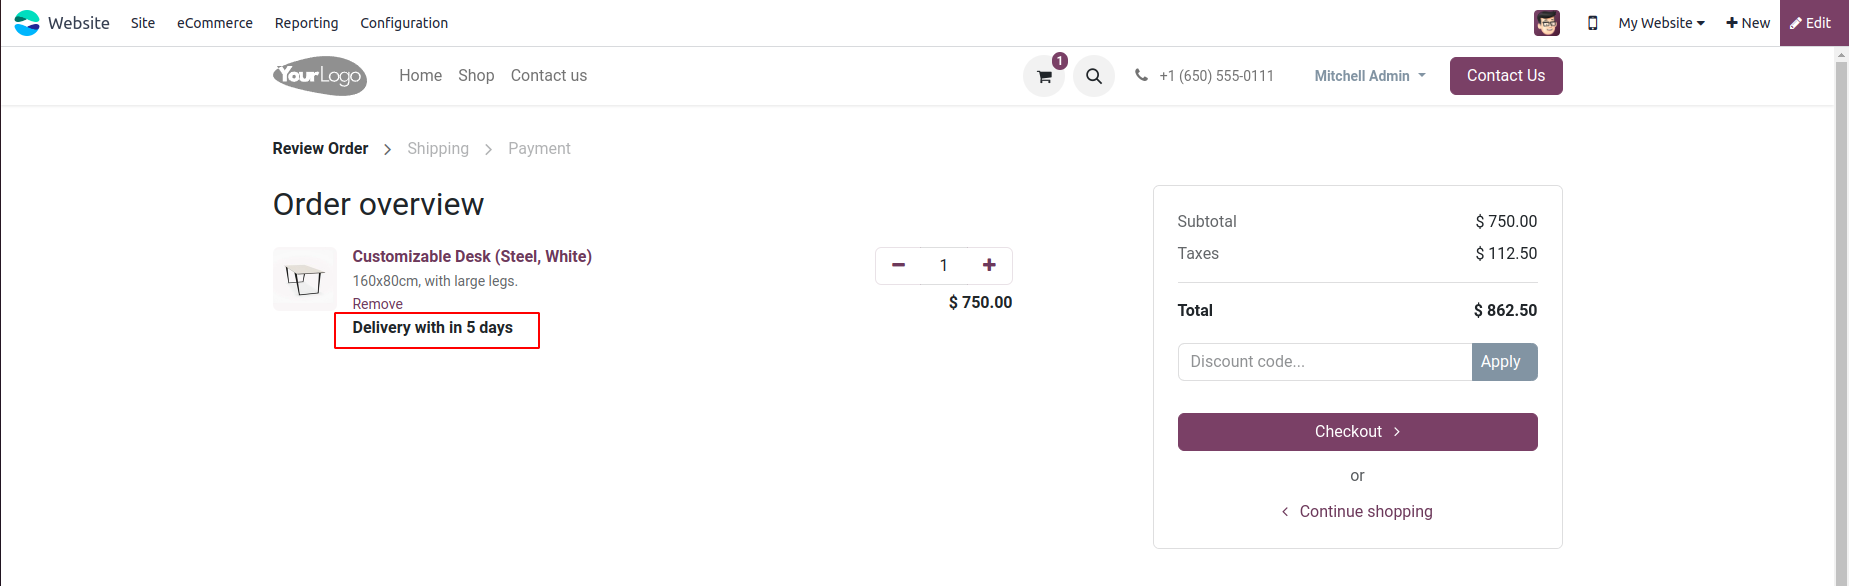The width and height of the screenshot is (1849, 586).
Task: Click the Edit pencil button
Action: coord(1811,23)
